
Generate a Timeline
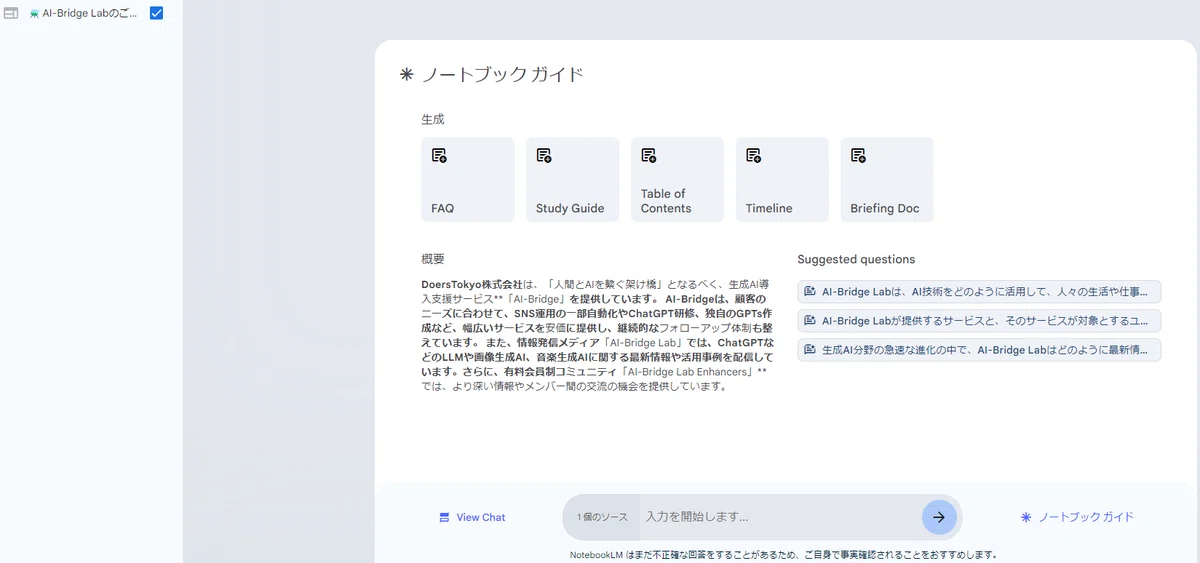(782, 180)
